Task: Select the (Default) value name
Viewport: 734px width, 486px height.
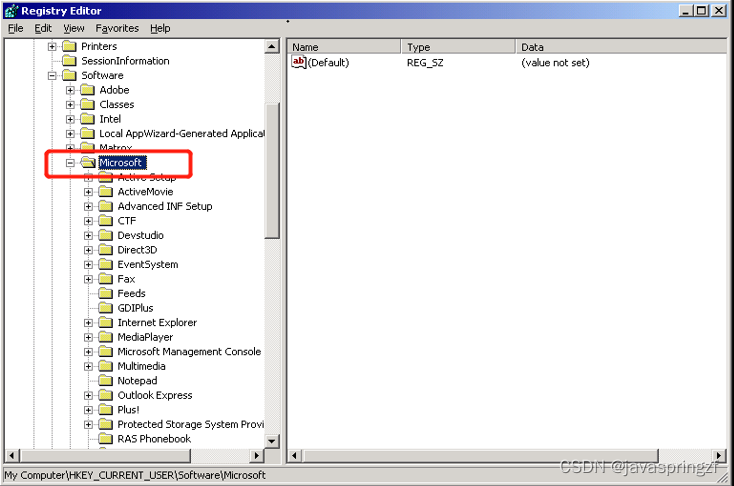Action: click(329, 62)
